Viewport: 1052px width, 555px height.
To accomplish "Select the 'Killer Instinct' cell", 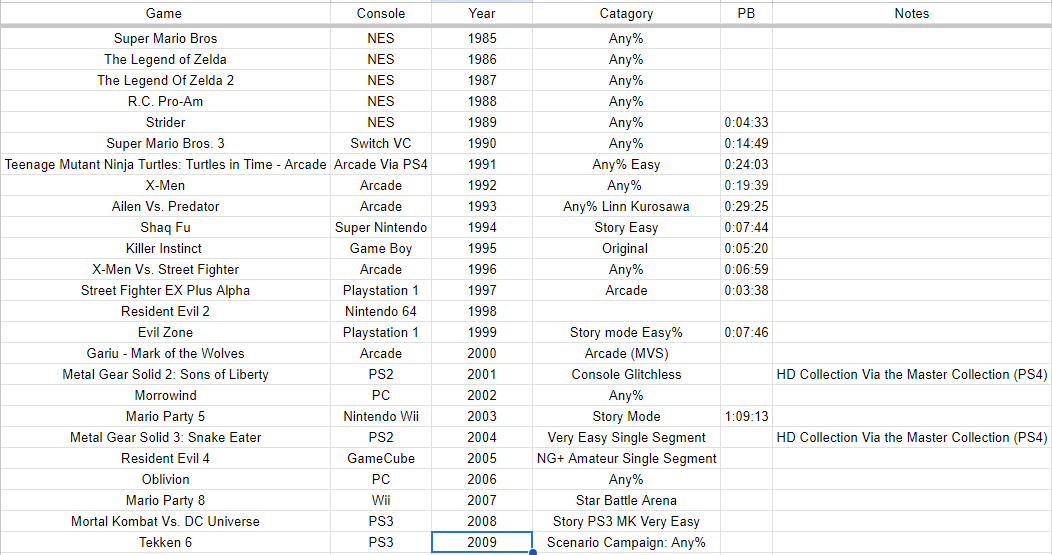I will (x=165, y=248).
